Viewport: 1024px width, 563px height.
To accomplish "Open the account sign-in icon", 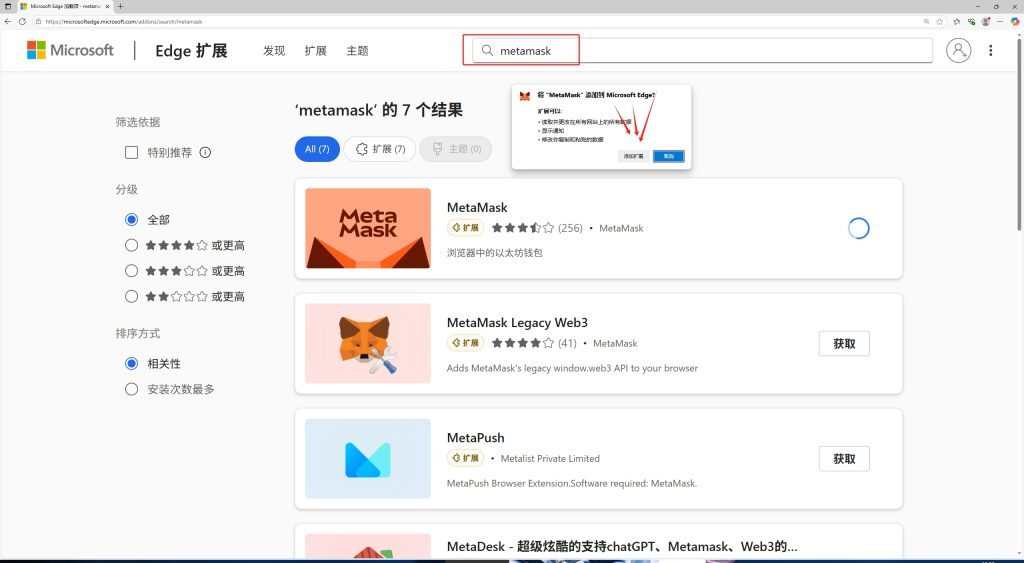I will point(958,50).
